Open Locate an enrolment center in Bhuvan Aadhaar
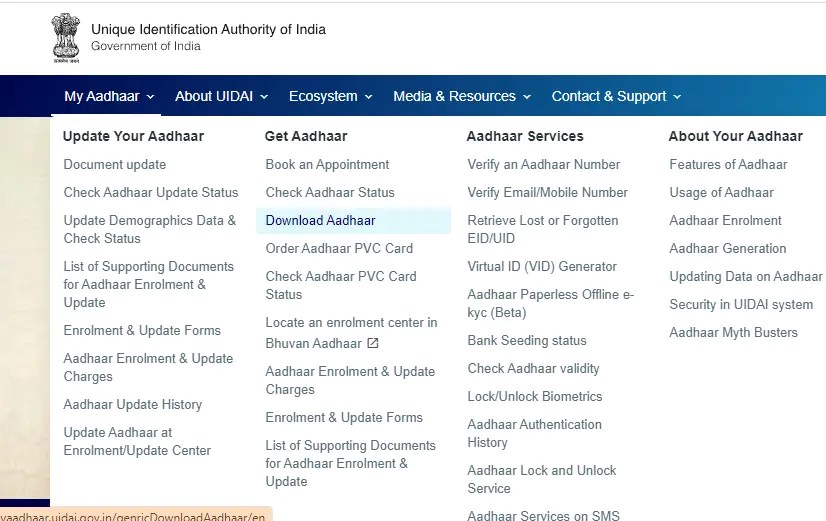This screenshot has width=826, height=521. 351,333
